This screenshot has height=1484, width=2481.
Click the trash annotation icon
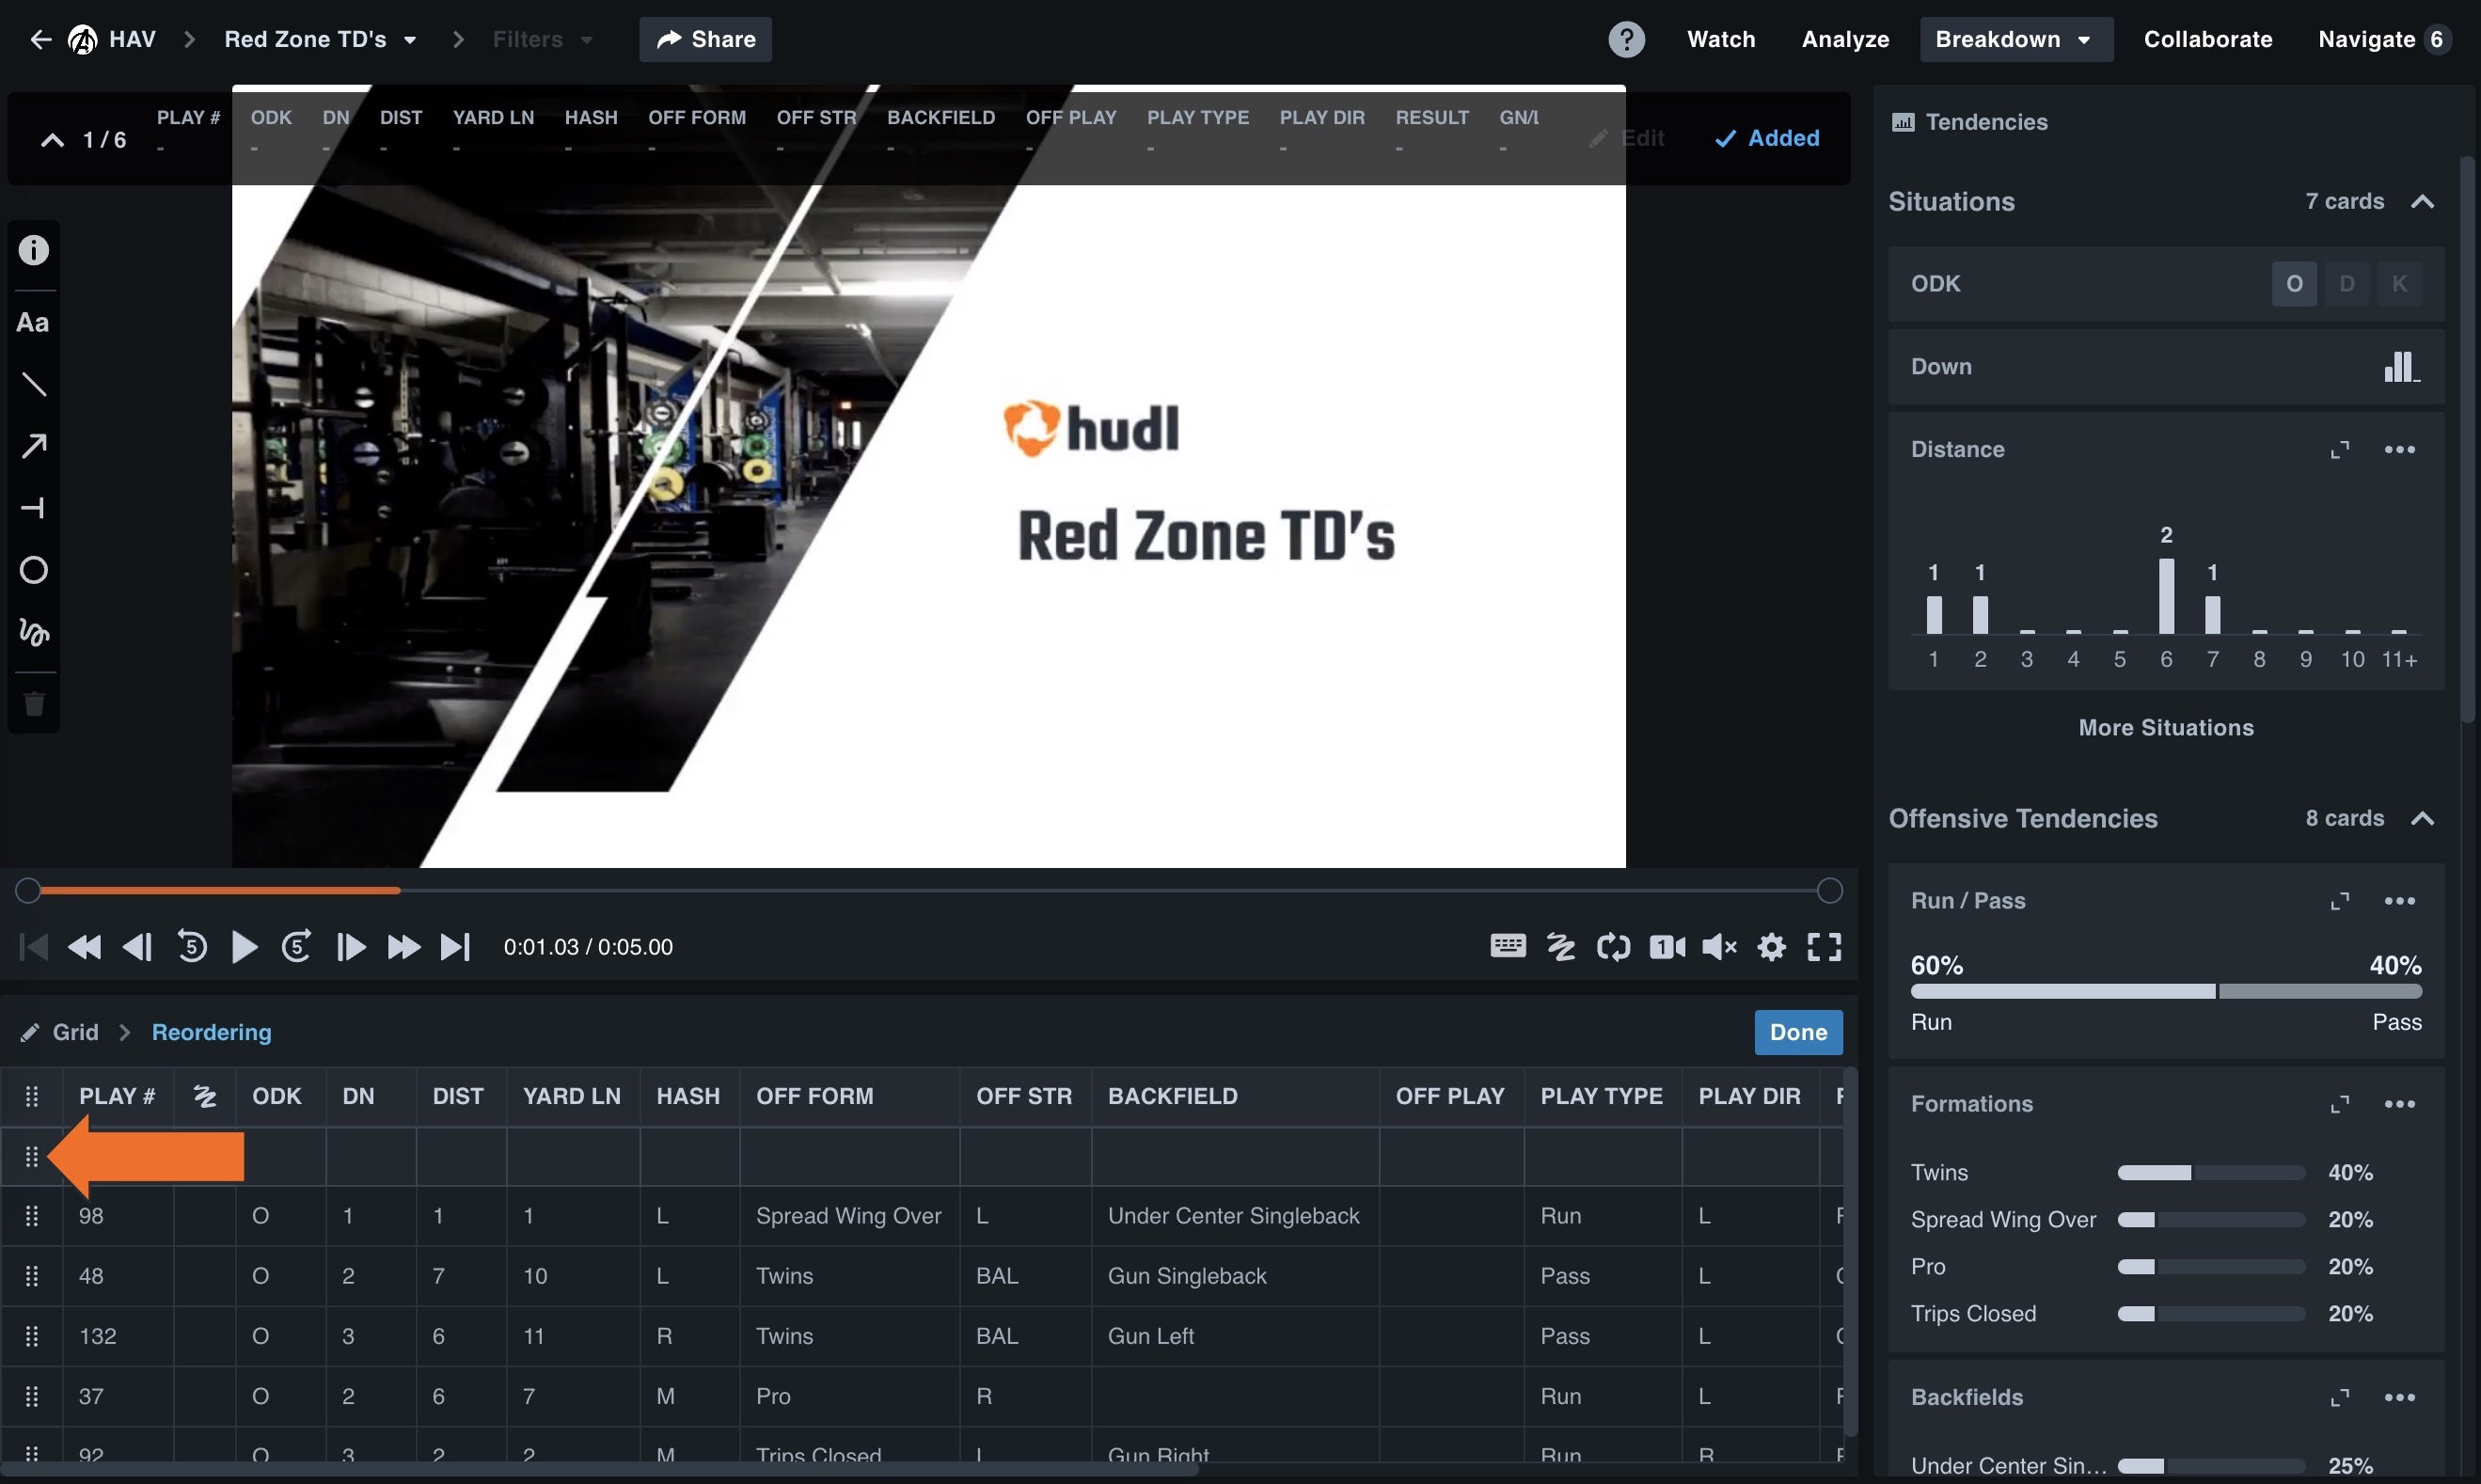click(34, 704)
